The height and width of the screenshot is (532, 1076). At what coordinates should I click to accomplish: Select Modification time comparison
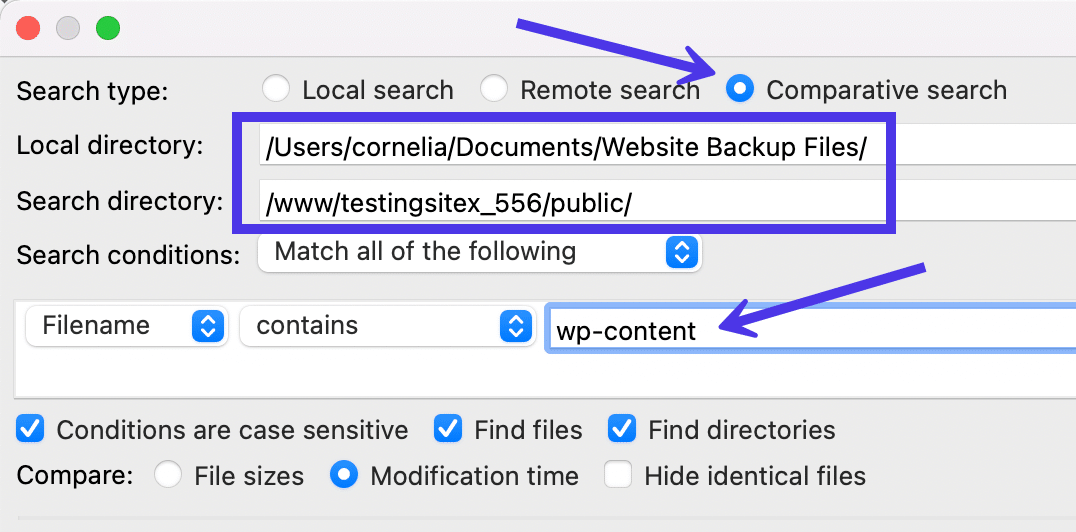pos(344,475)
